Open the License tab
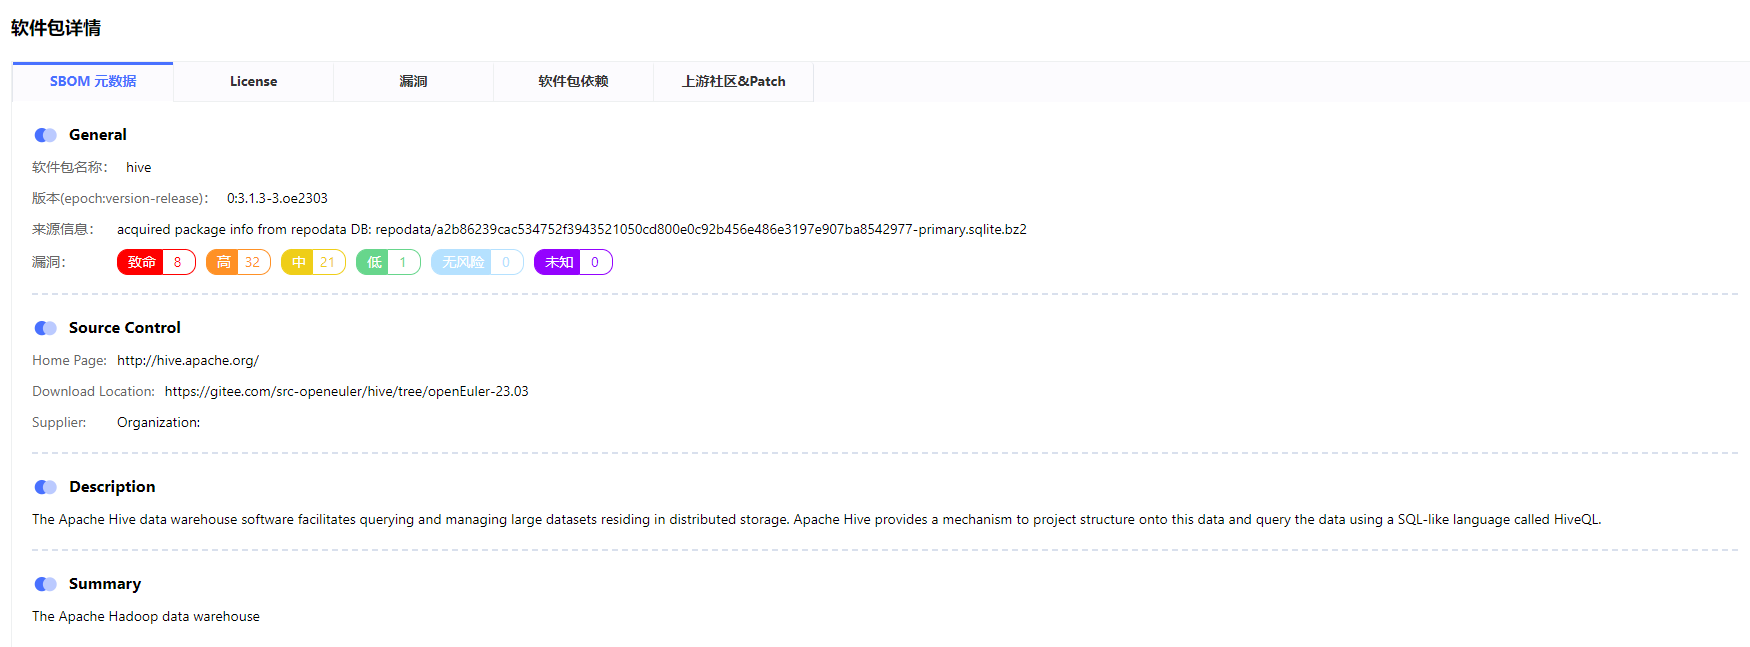Screen dimensions: 1750x647 coord(253,82)
